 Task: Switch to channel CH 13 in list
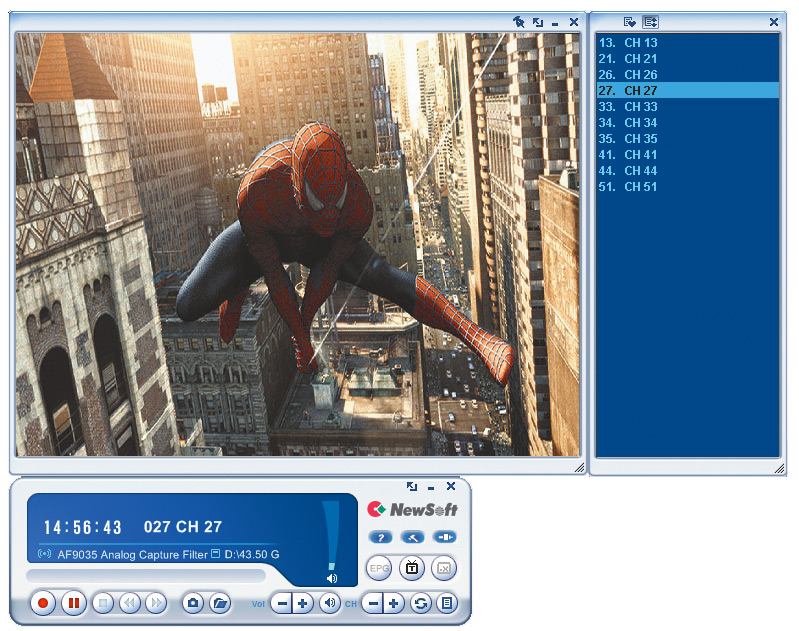(x=641, y=43)
